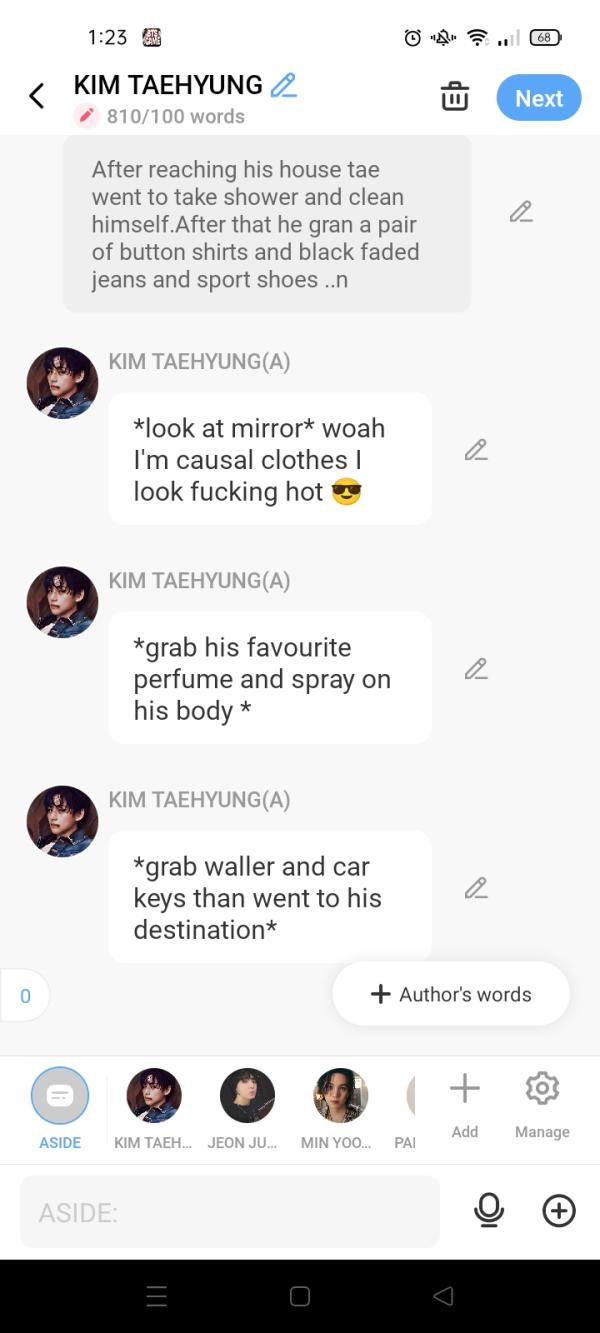Select ASIDE narration mode

[60, 1108]
